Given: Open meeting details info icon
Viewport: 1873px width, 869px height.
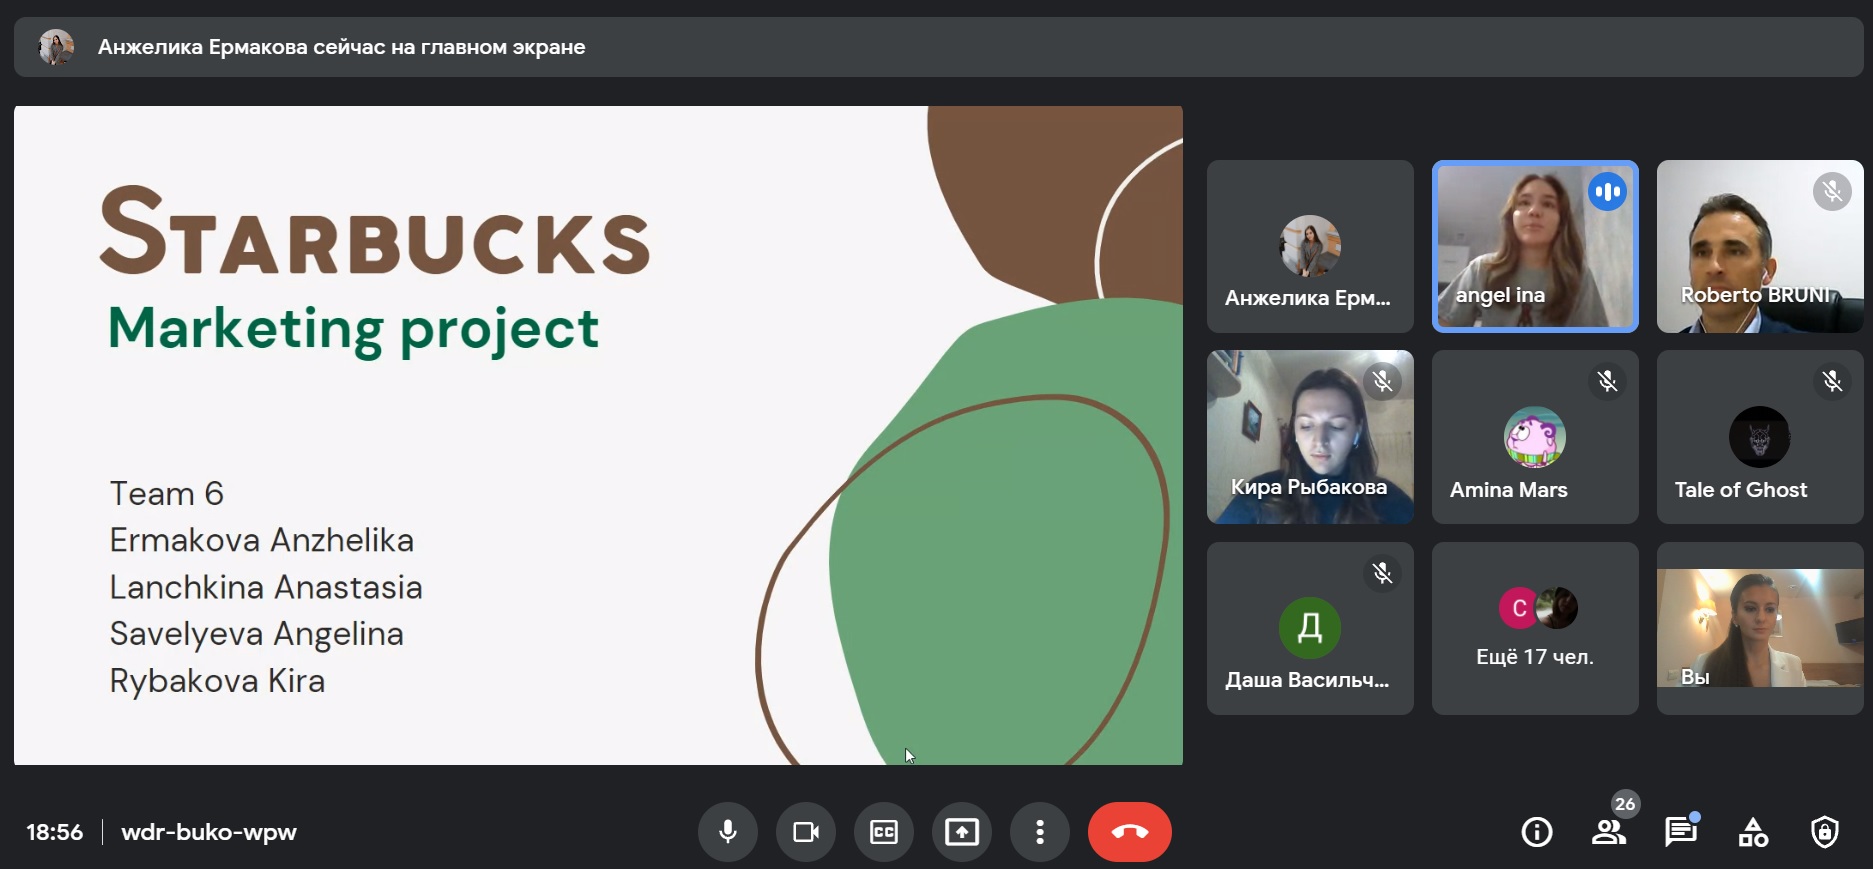Looking at the screenshot, I should pyautogui.click(x=1537, y=832).
